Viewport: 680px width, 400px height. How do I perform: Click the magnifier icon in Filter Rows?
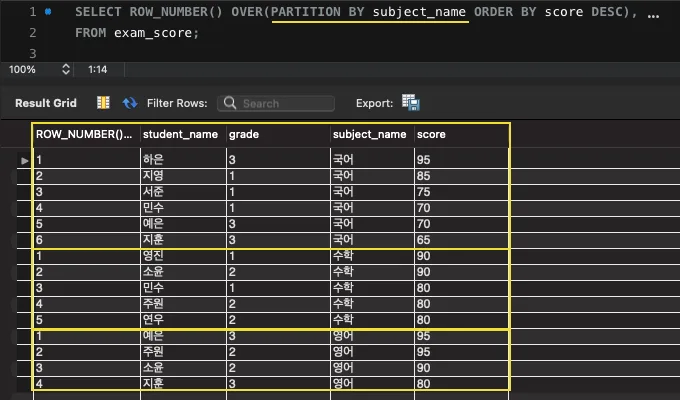pos(230,103)
